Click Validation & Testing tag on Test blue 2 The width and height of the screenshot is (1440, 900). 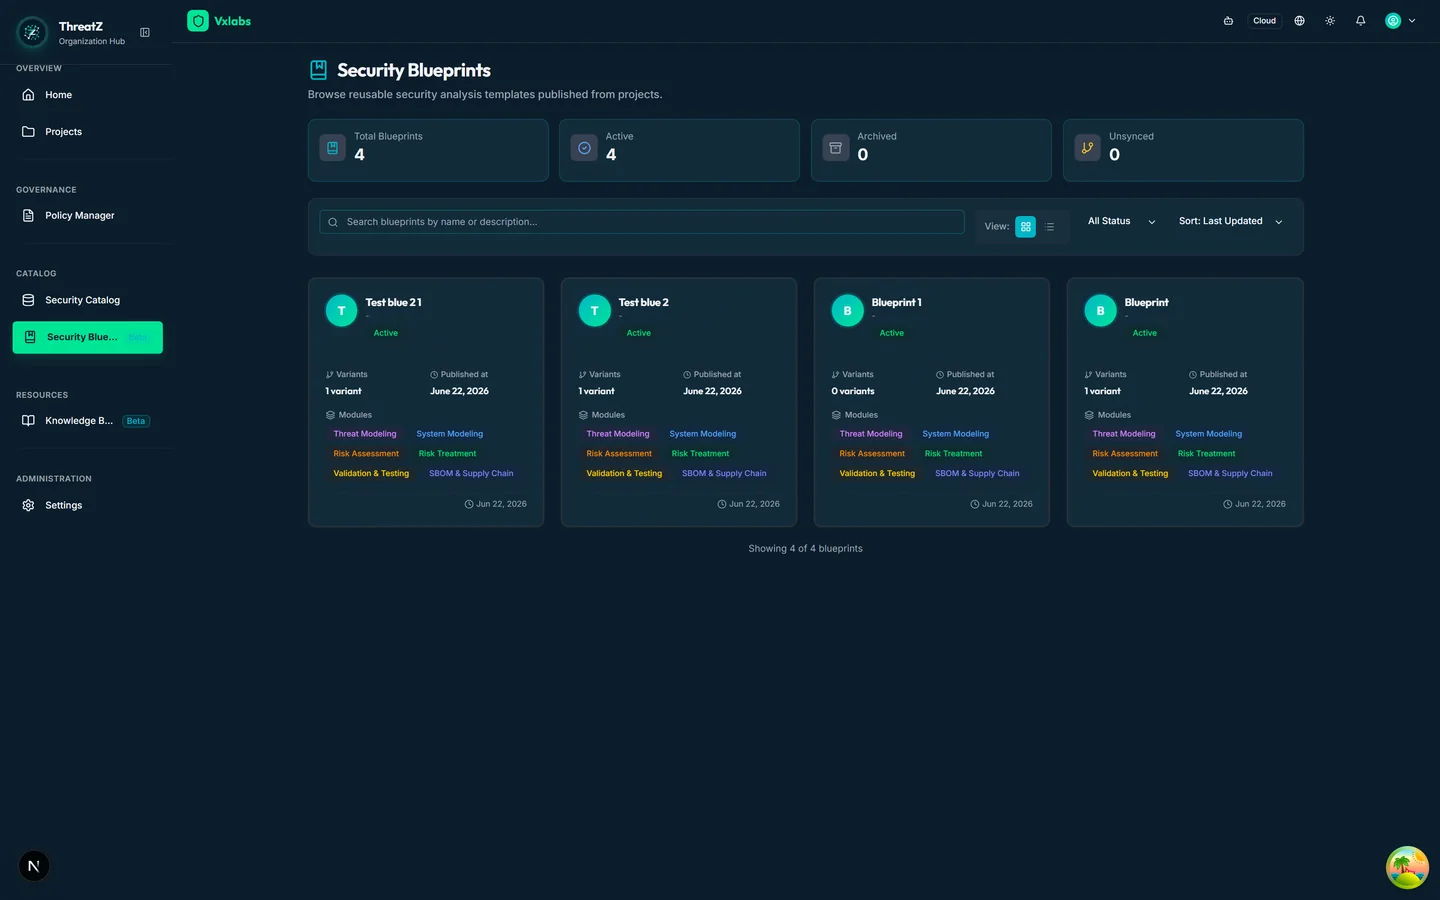tap(624, 474)
